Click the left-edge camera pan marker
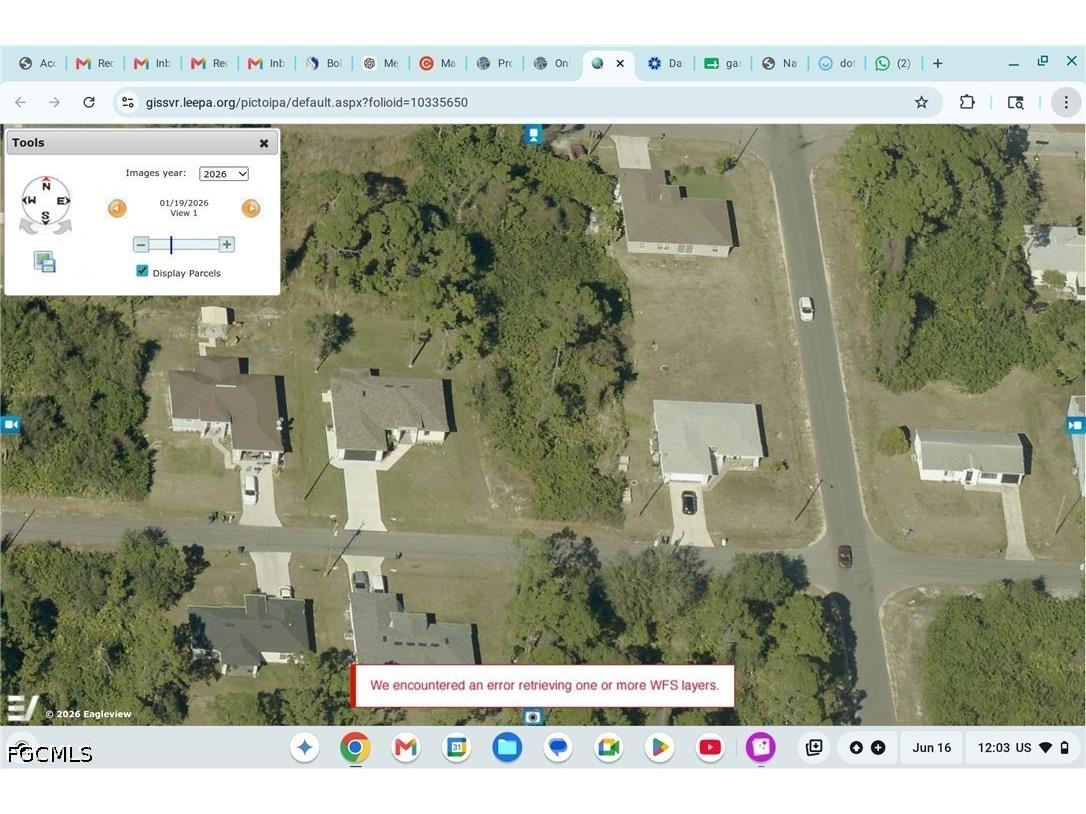 coord(10,424)
